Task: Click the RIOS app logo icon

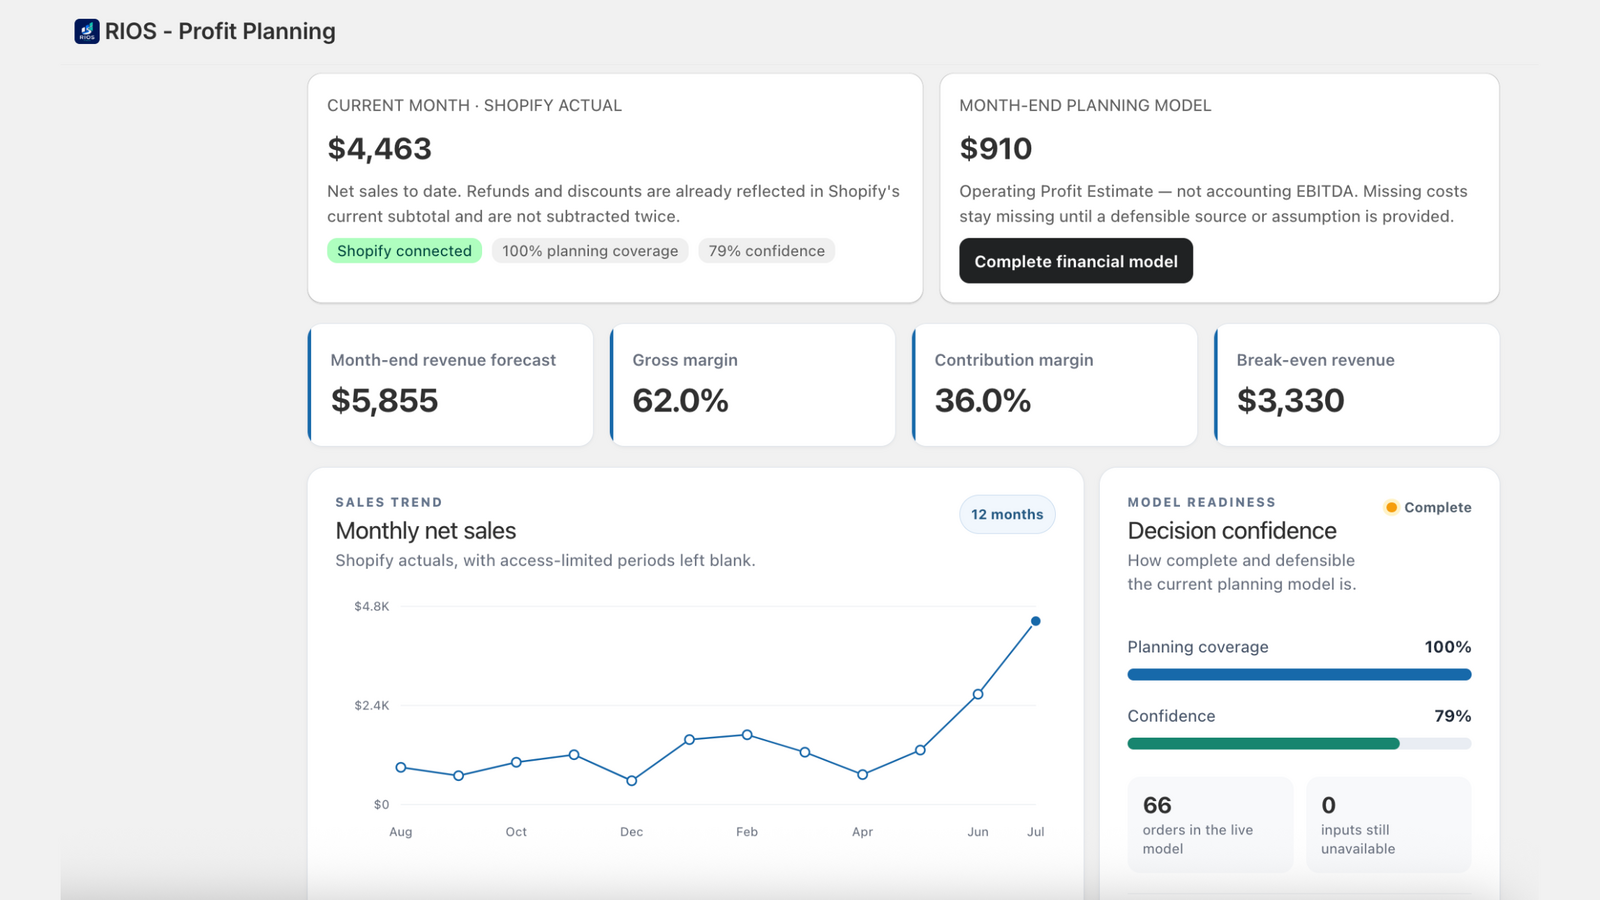Action: (87, 31)
